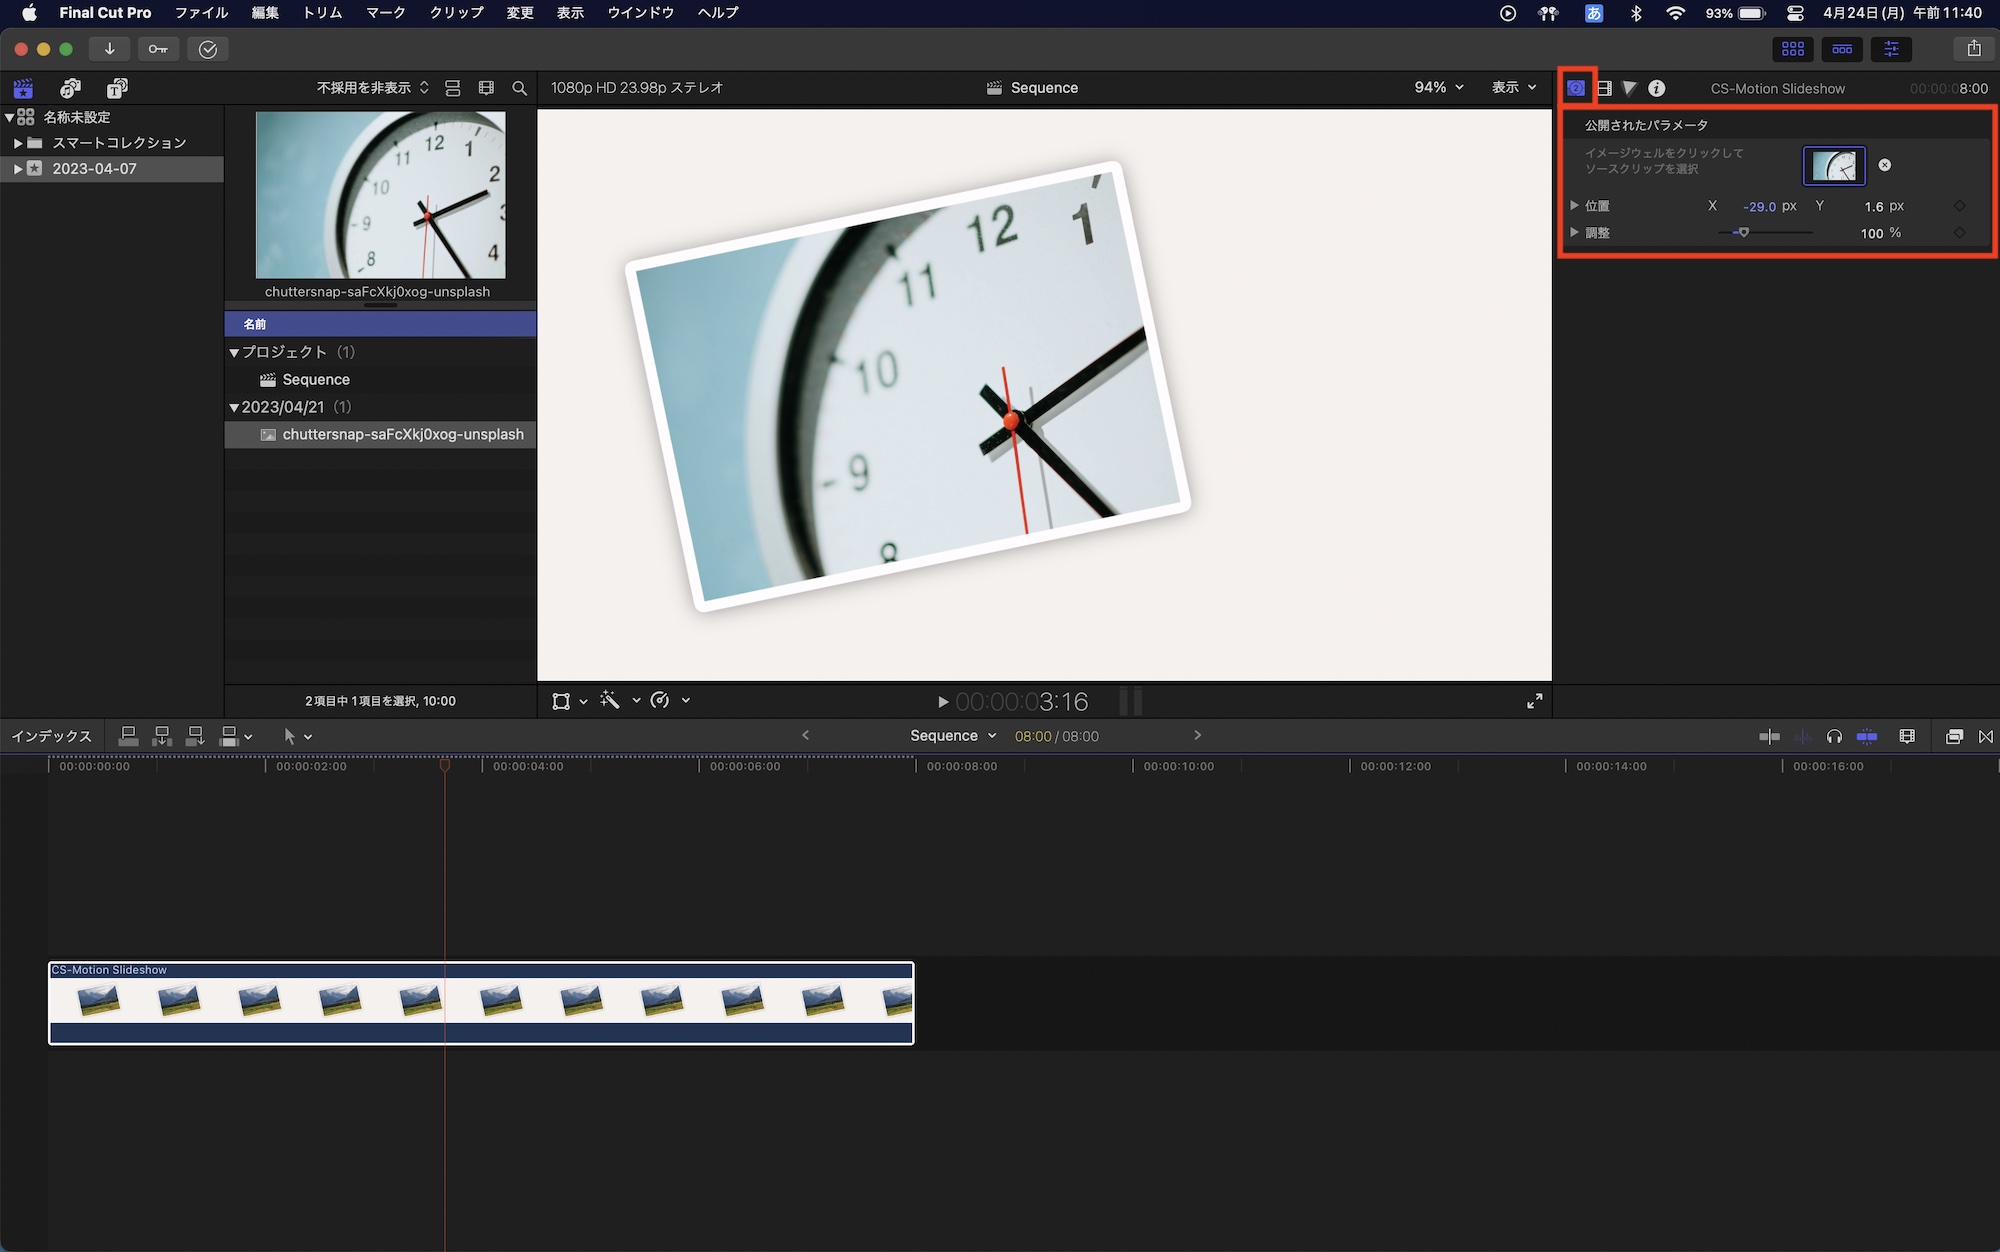Open the 表示 viewer options button

click(x=1513, y=88)
